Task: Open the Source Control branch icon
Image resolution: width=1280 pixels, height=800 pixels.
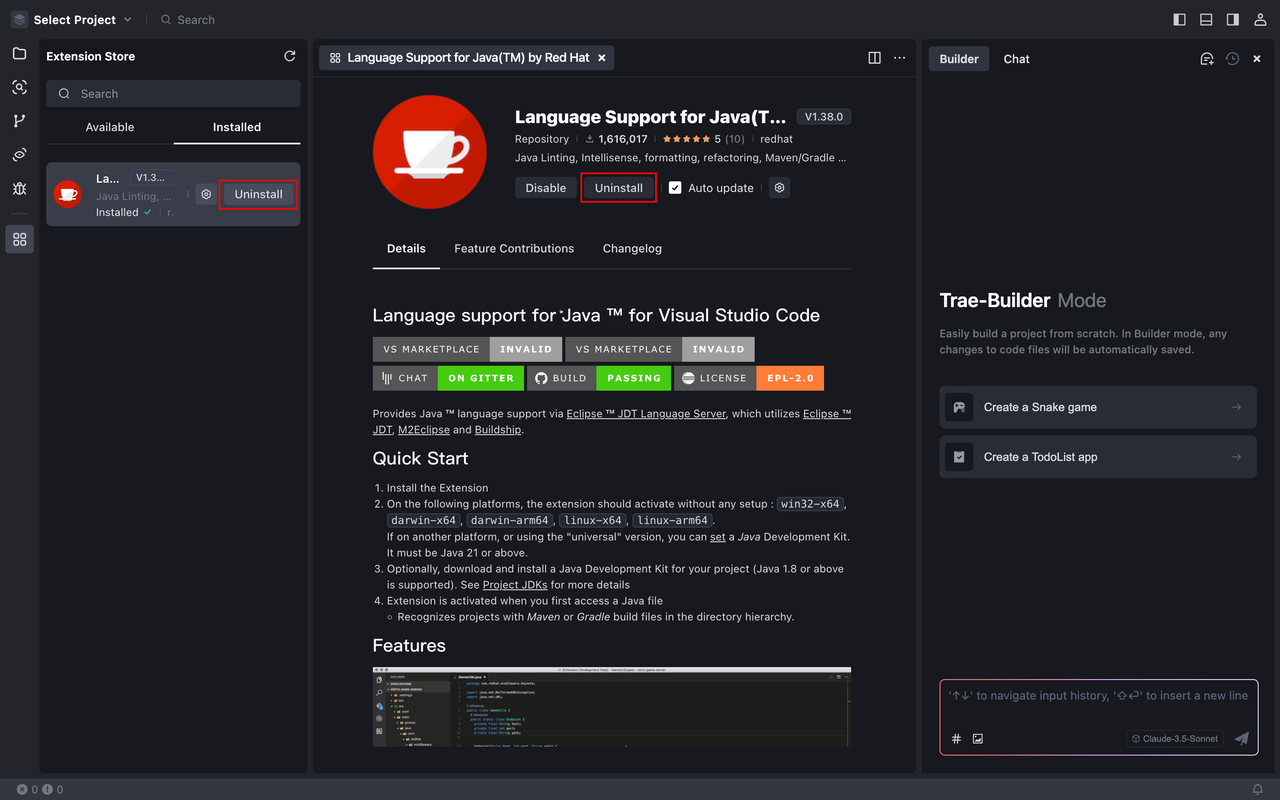Action: pos(19,121)
